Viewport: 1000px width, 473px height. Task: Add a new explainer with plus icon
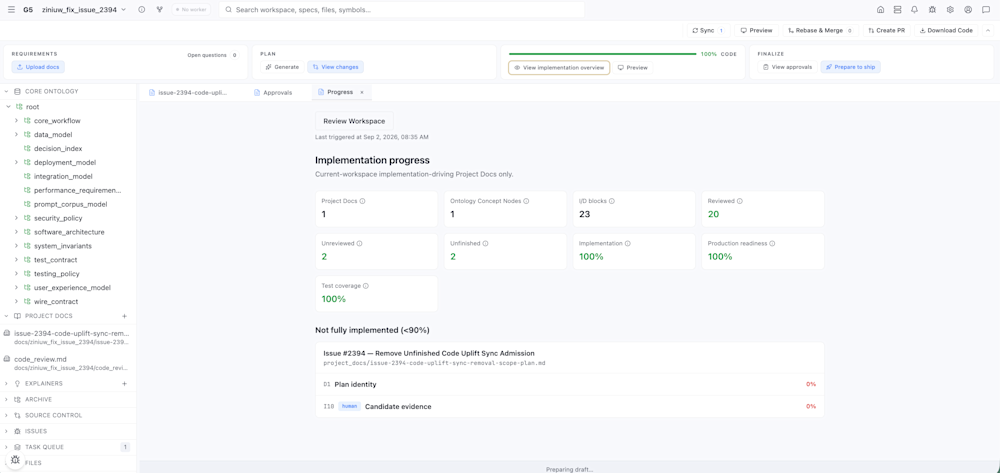click(124, 384)
